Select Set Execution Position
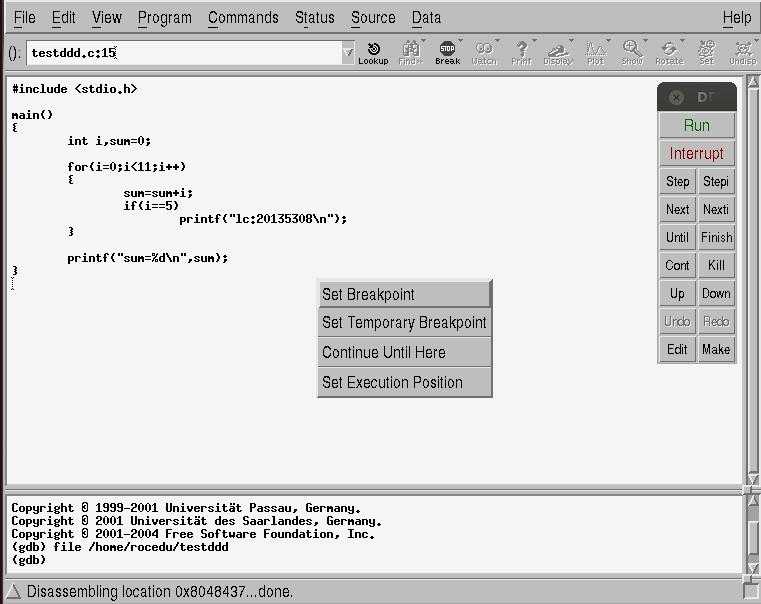This screenshot has width=761, height=604. pos(404,382)
